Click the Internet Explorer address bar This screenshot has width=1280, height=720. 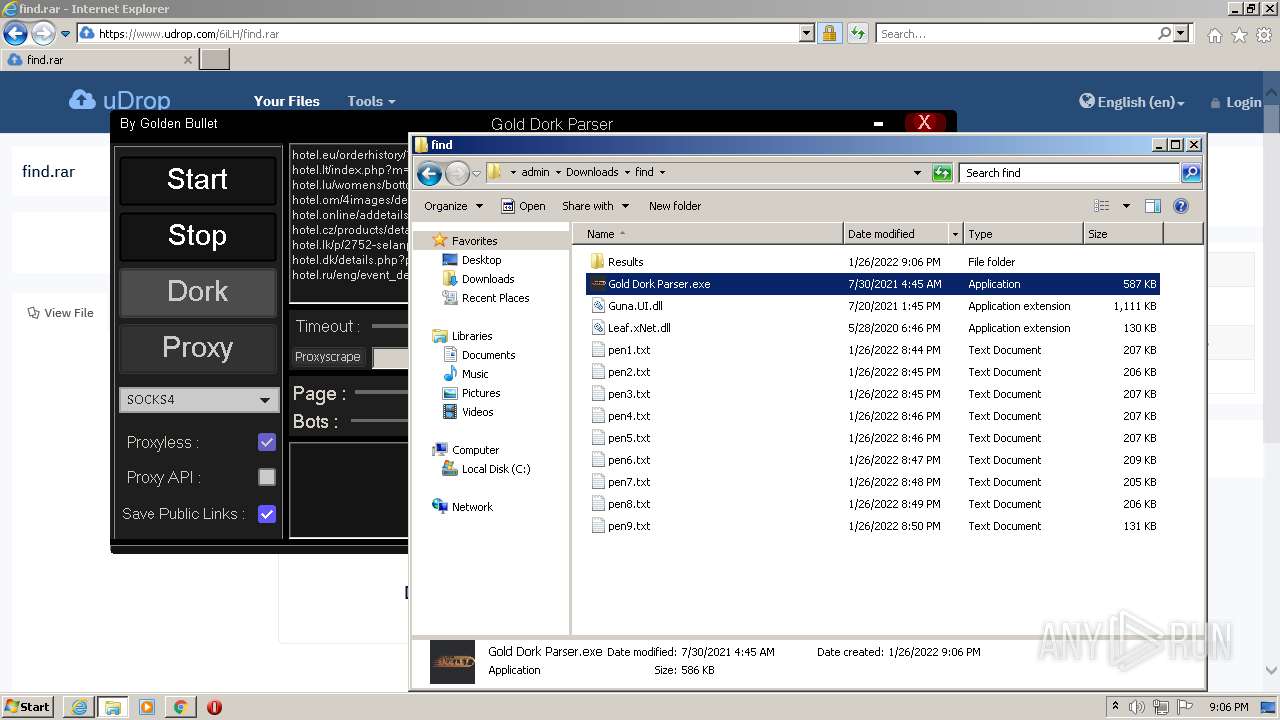(447, 34)
